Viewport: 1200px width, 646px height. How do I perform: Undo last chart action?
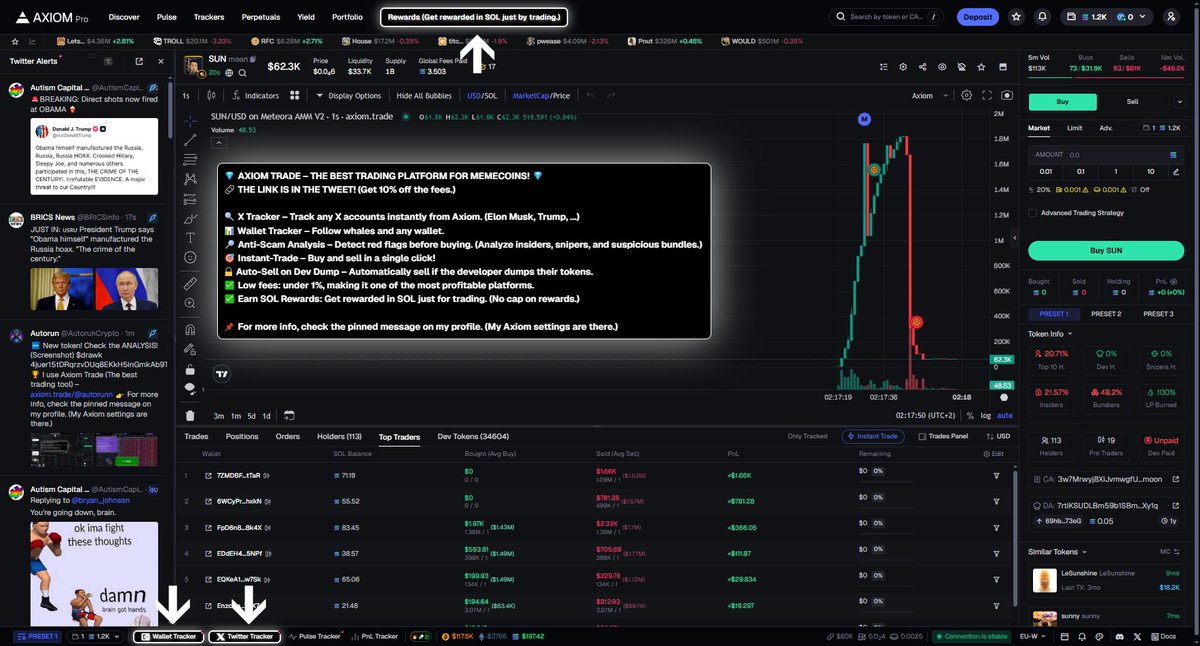pyautogui.click(x=589, y=95)
